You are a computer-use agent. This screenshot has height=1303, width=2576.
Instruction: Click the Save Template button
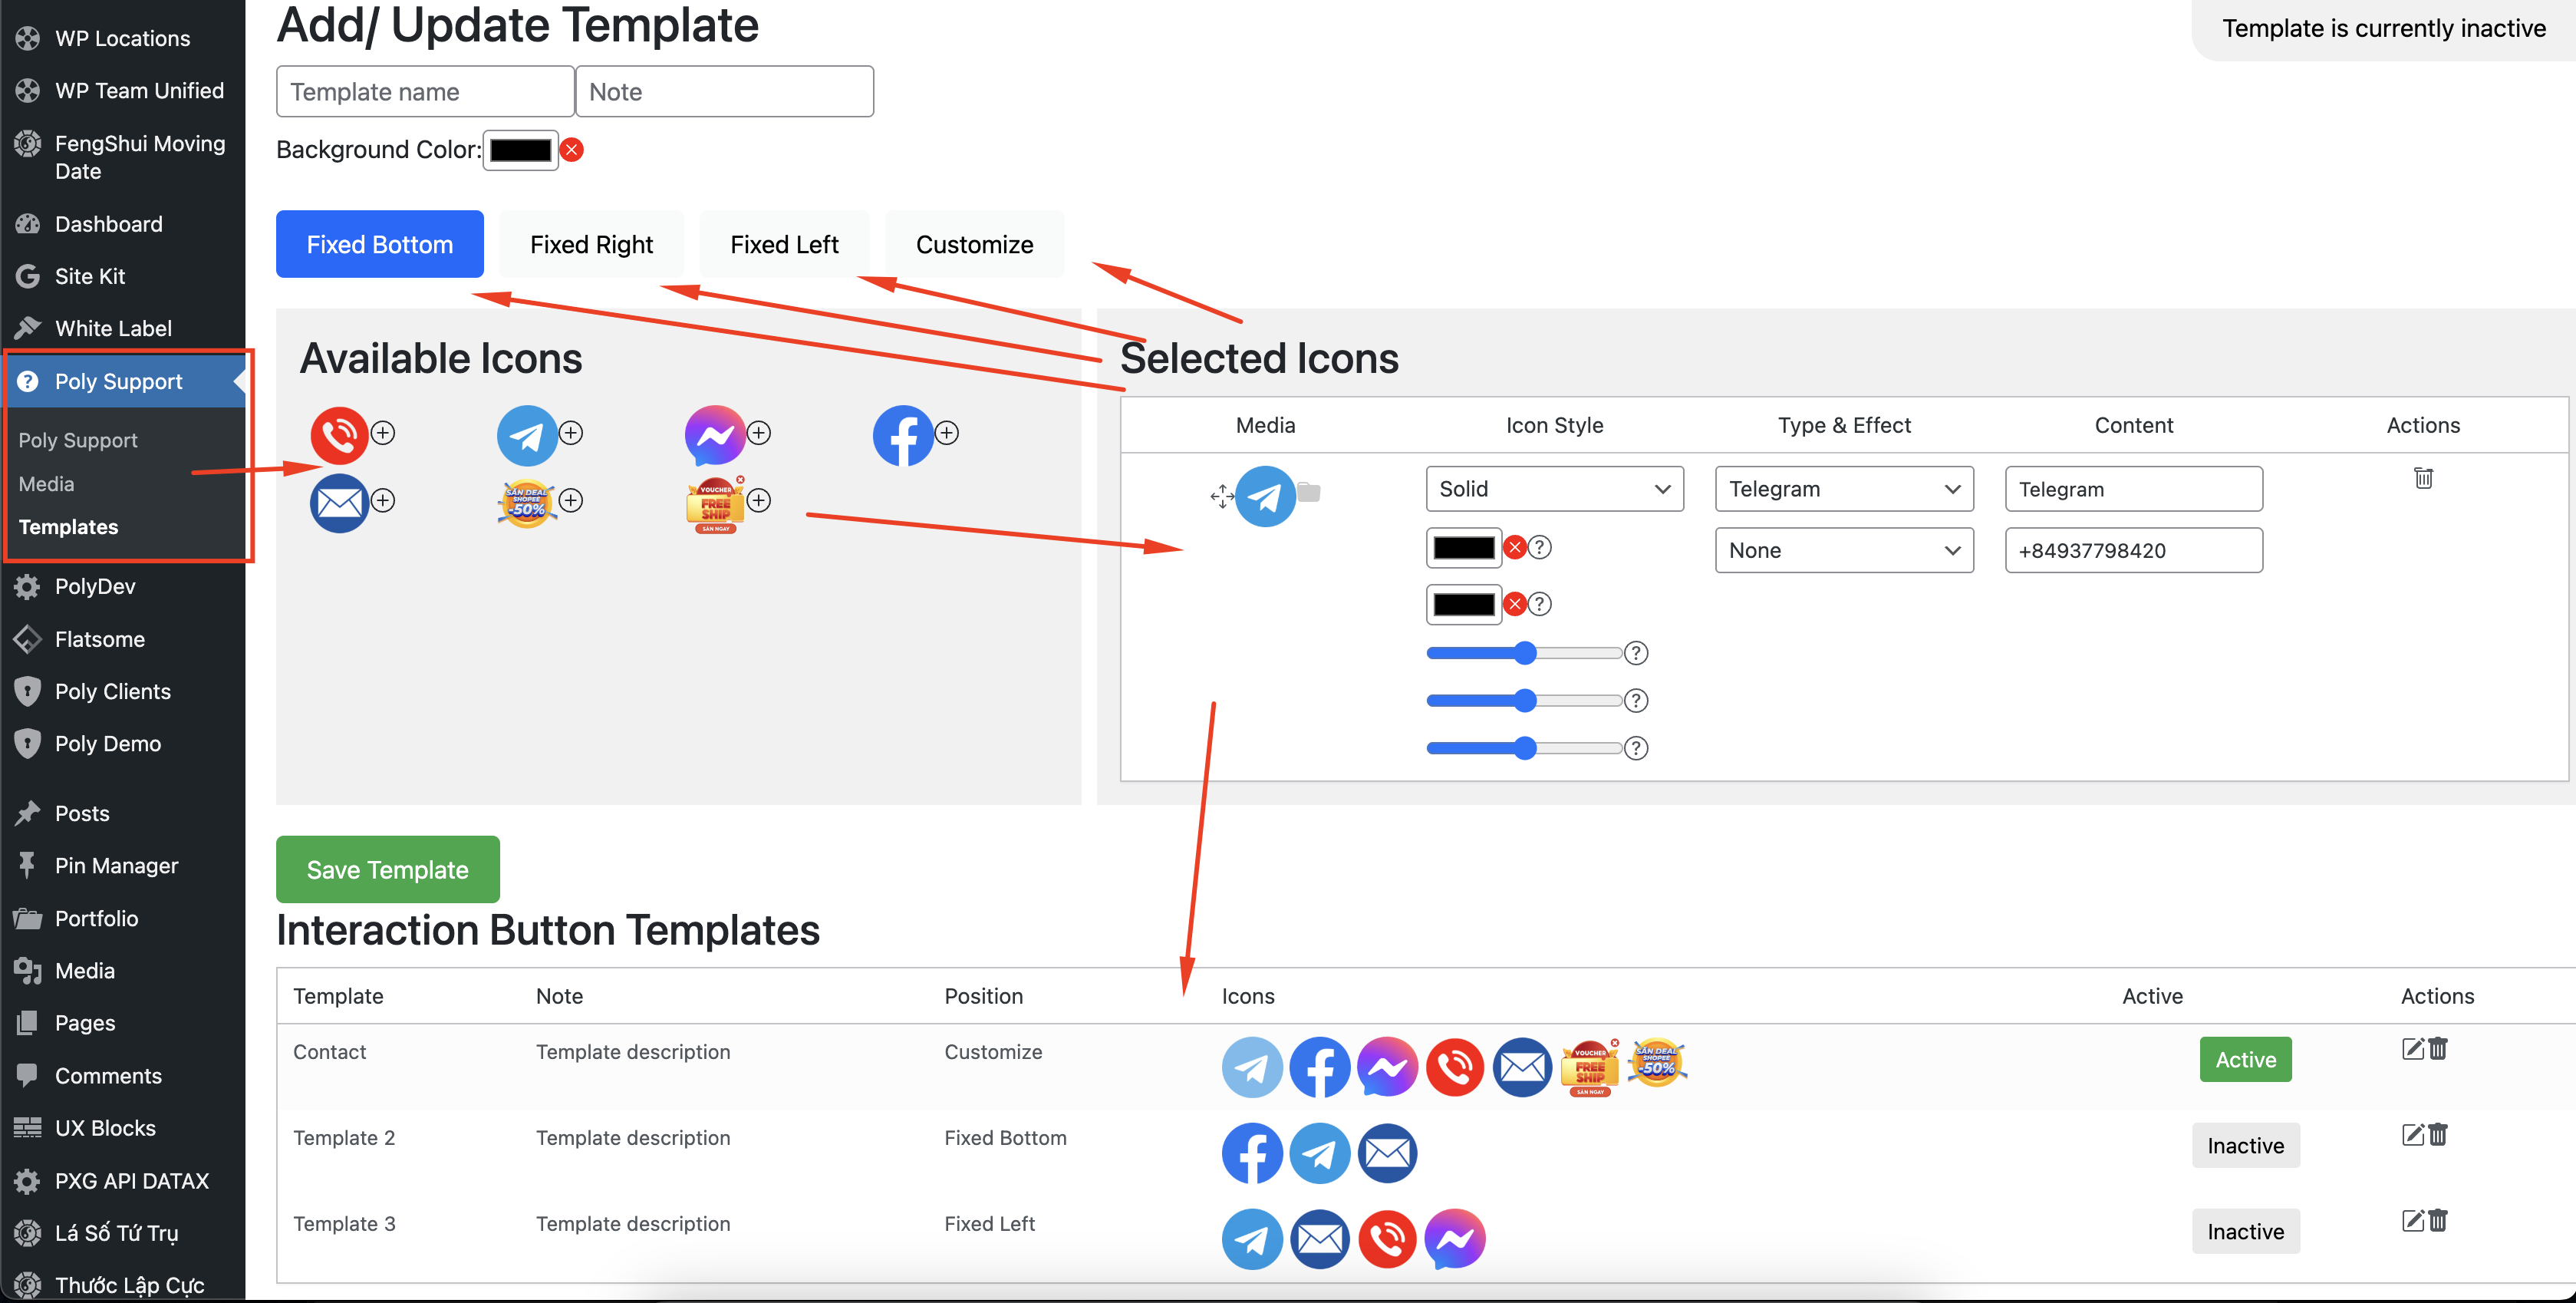[x=387, y=869]
